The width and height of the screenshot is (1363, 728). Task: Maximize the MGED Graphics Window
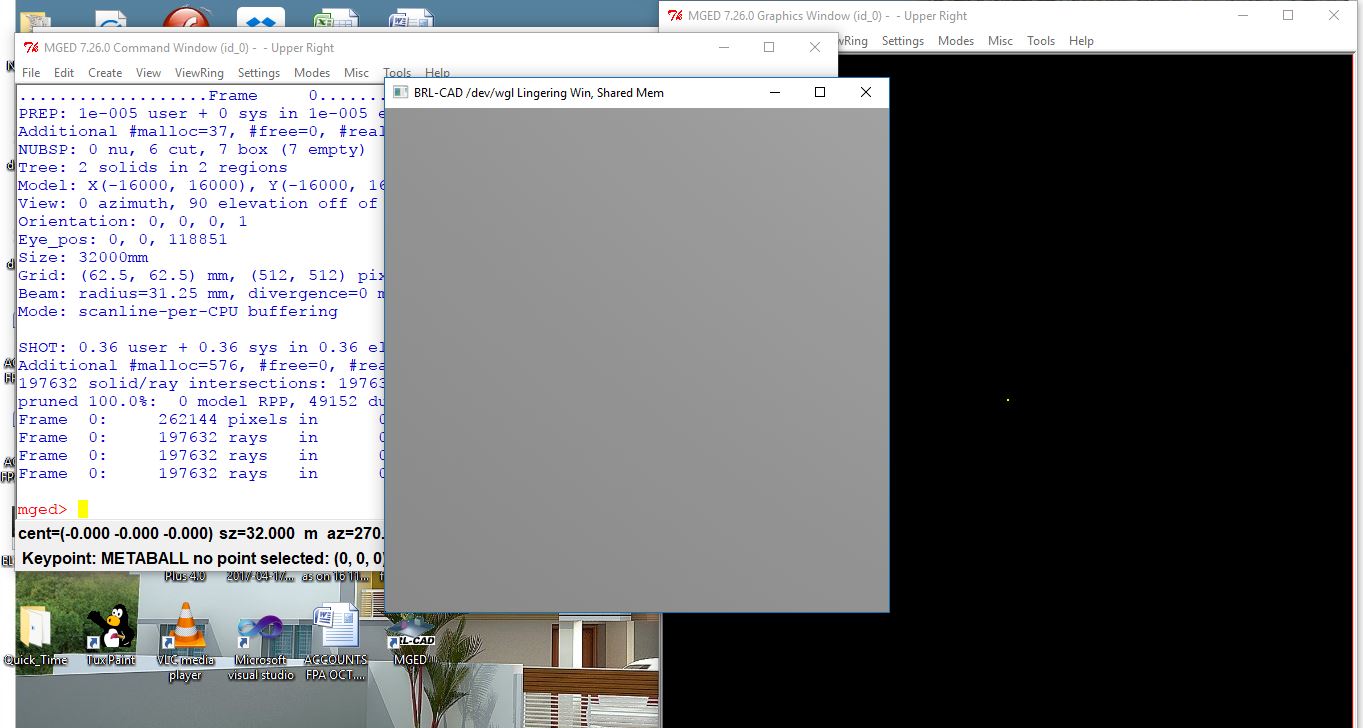[x=1288, y=15]
